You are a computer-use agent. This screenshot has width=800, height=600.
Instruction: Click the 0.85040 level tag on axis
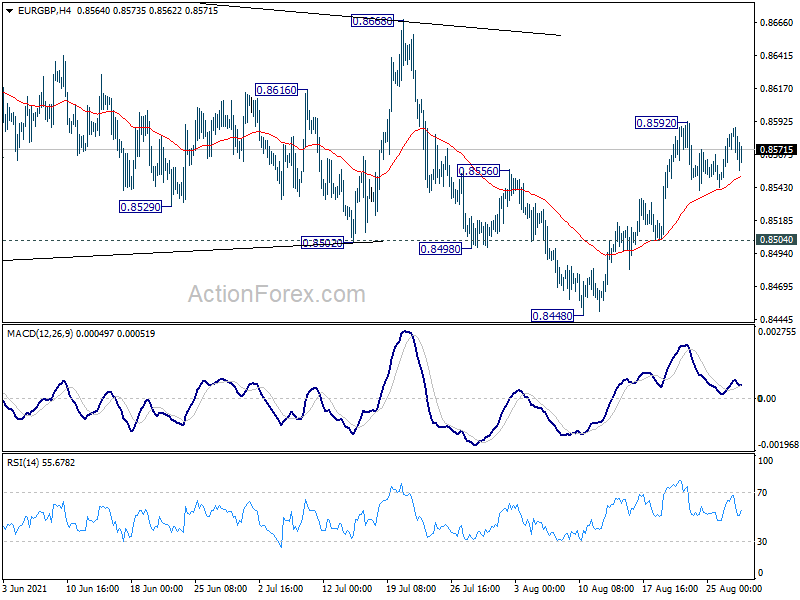(777, 240)
